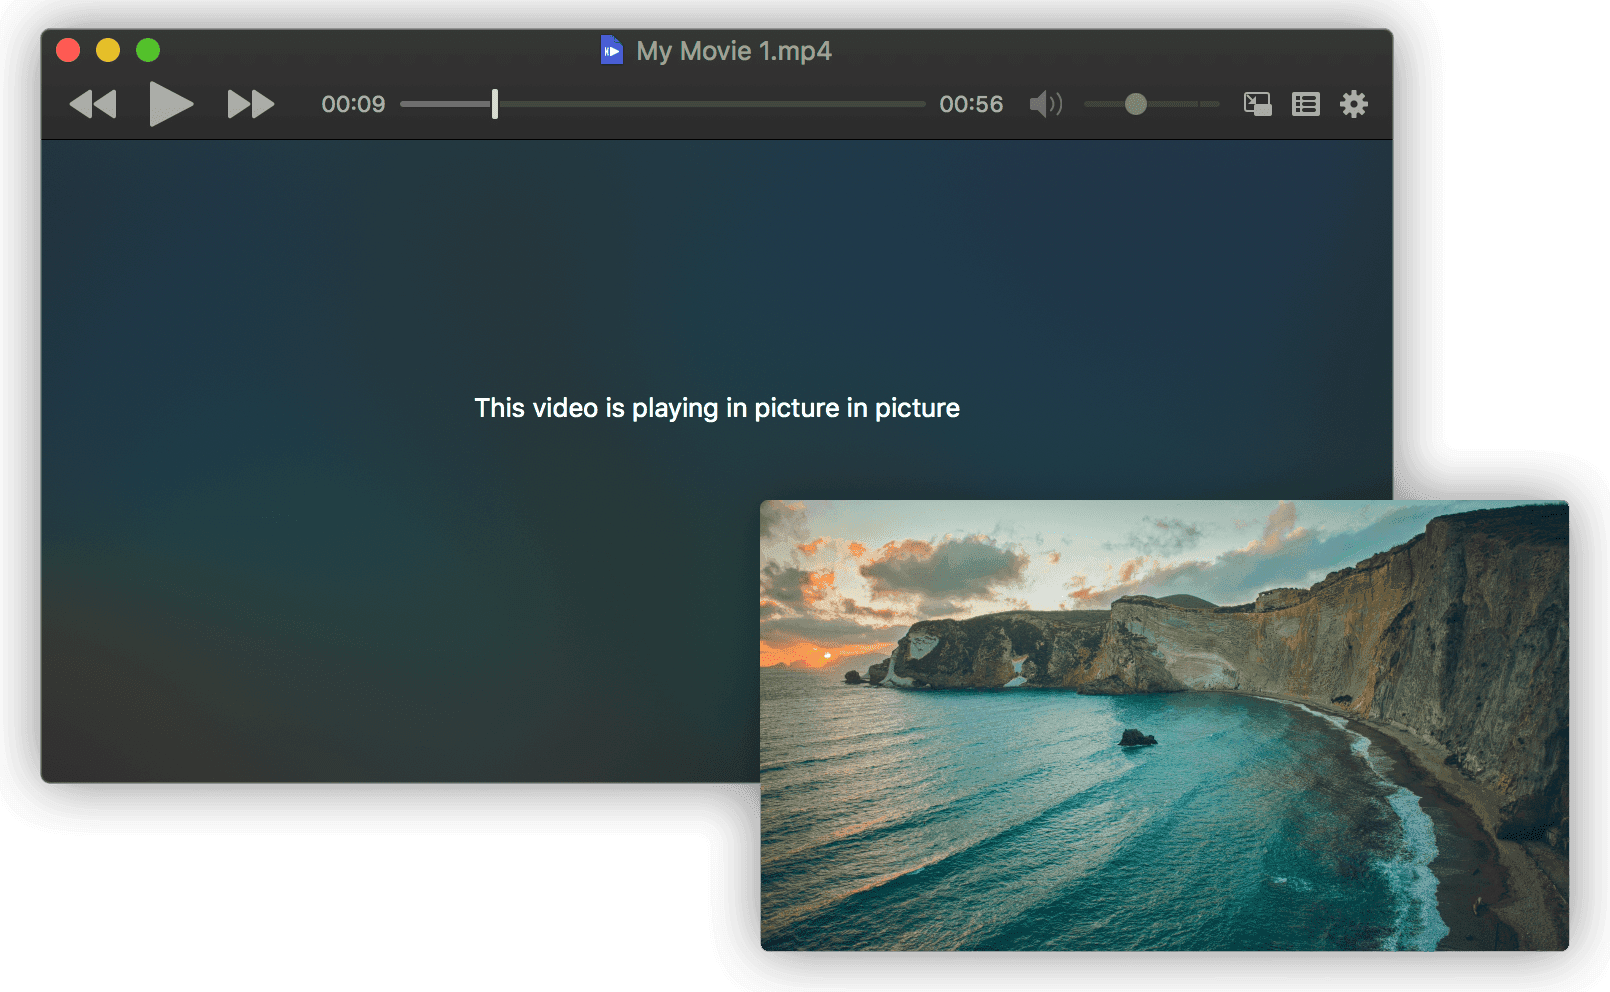Click the floating picture-in-picture video window
1610x992 pixels.
(x=1164, y=725)
